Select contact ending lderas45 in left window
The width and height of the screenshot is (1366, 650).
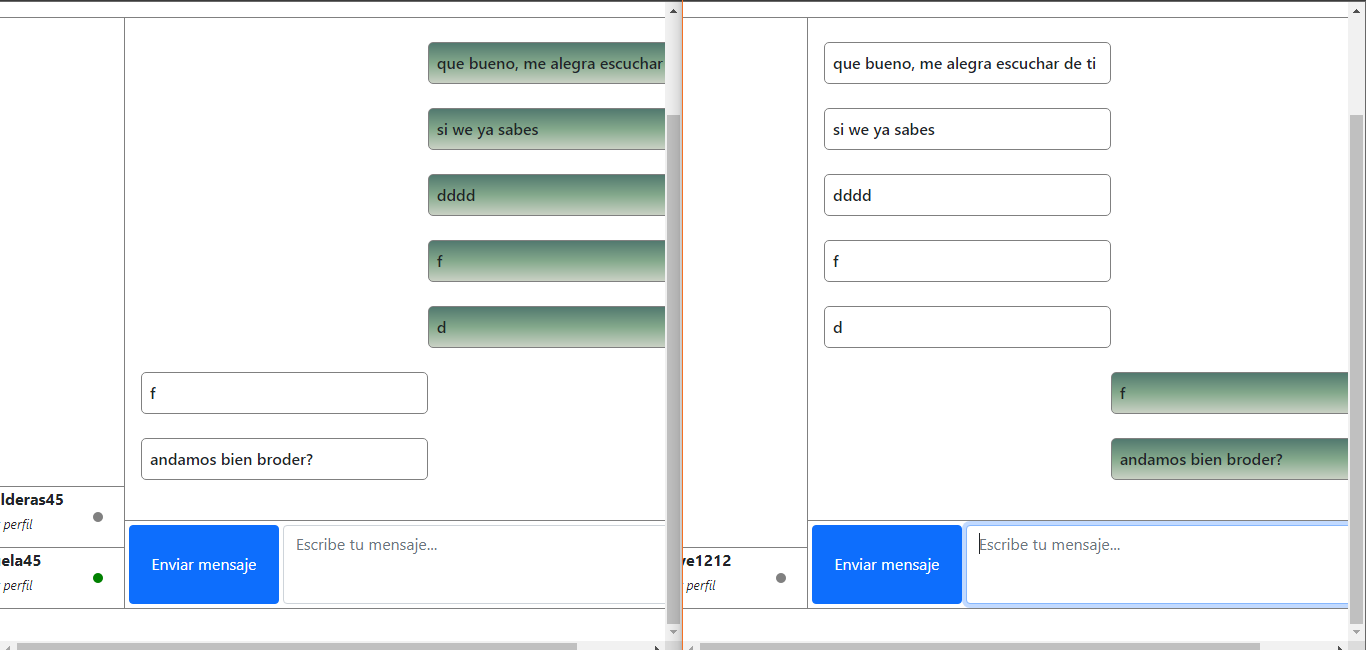62,516
